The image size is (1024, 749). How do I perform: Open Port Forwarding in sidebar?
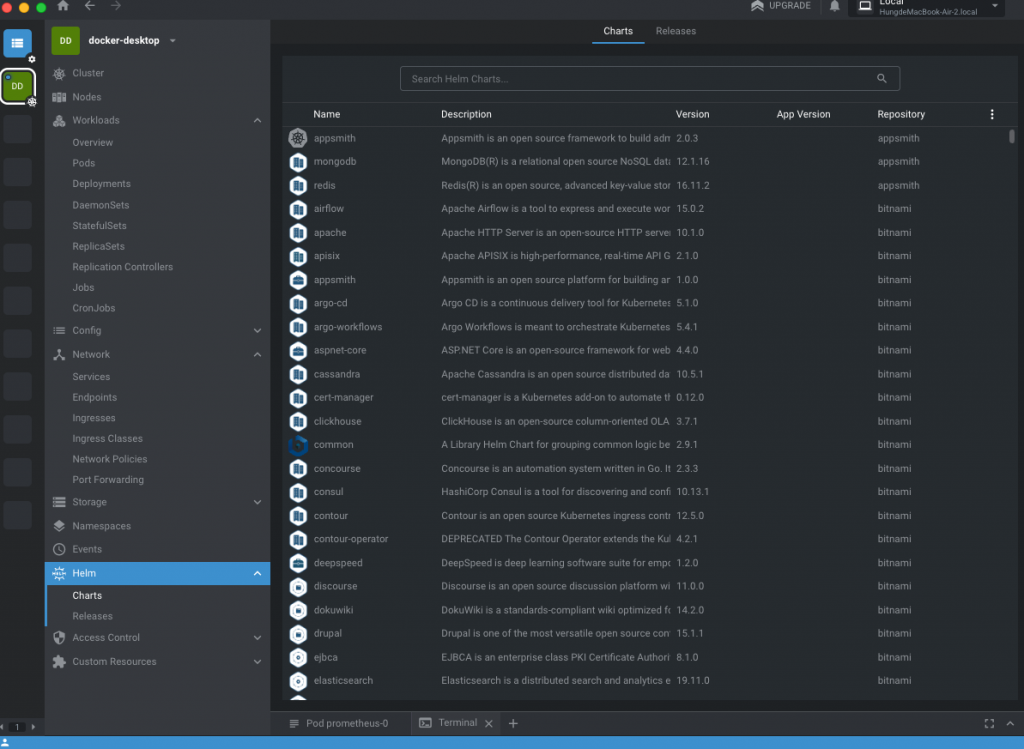[x=108, y=479]
